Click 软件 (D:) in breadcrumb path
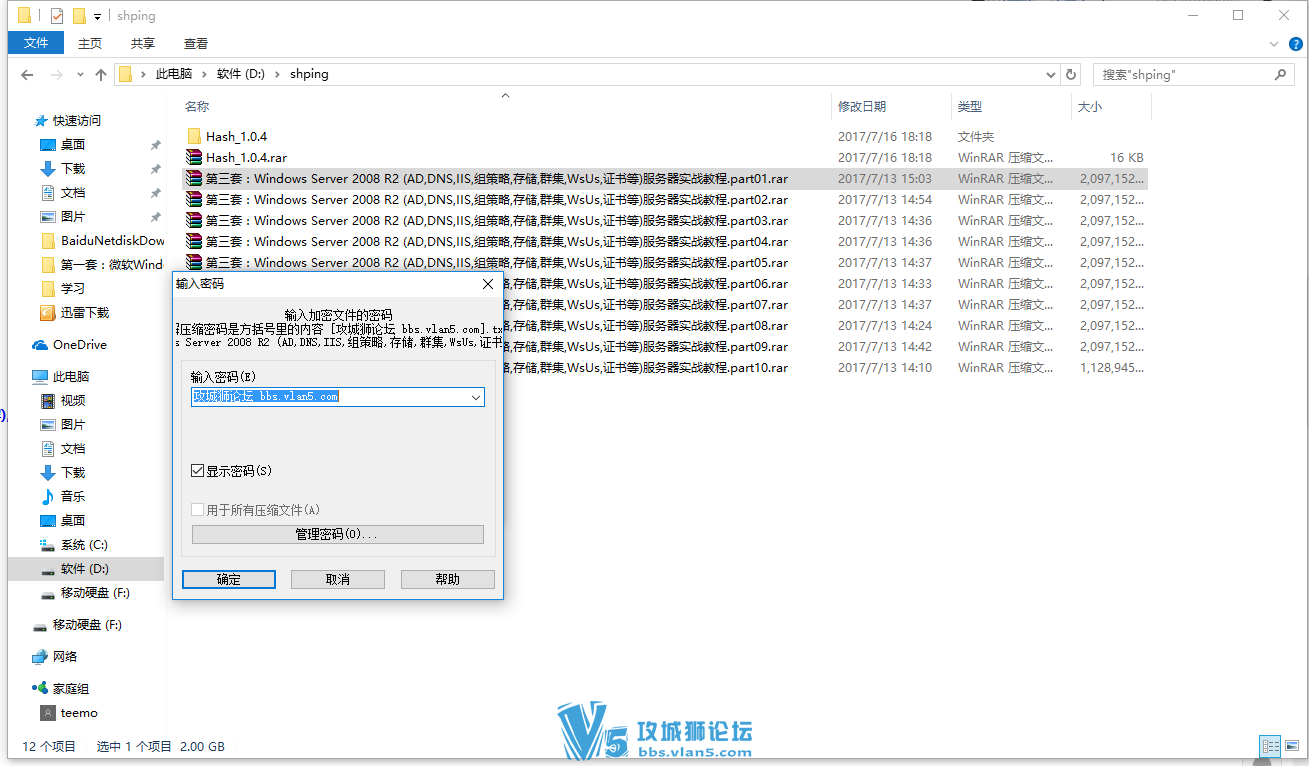Image resolution: width=1309 pixels, height=766 pixels. (x=241, y=75)
